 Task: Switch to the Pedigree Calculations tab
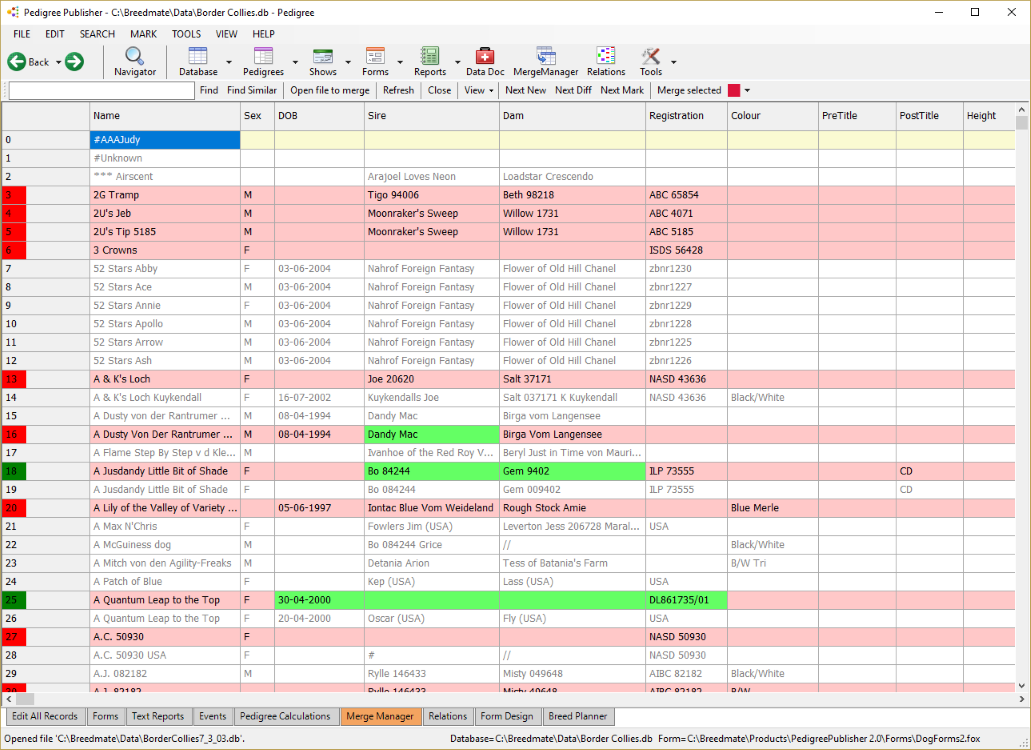285,716
